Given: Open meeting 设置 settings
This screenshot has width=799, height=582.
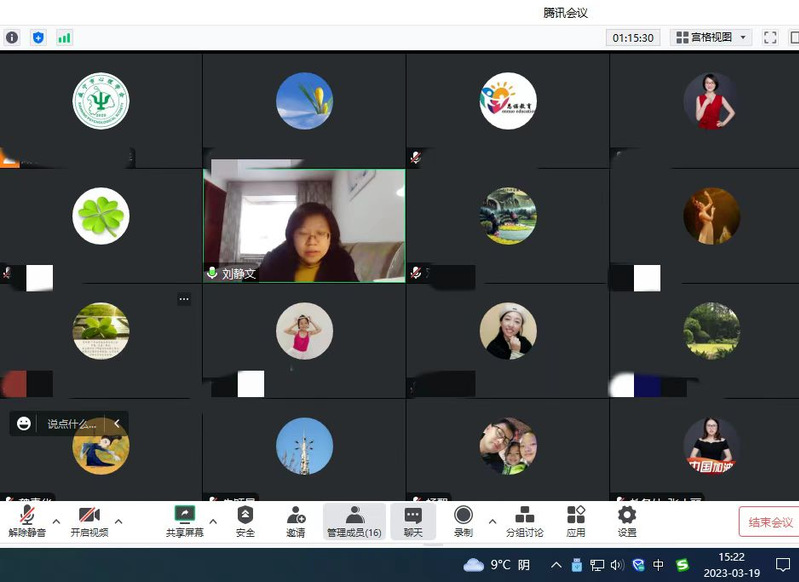Looking at the screenshot, I should [627, 521].
